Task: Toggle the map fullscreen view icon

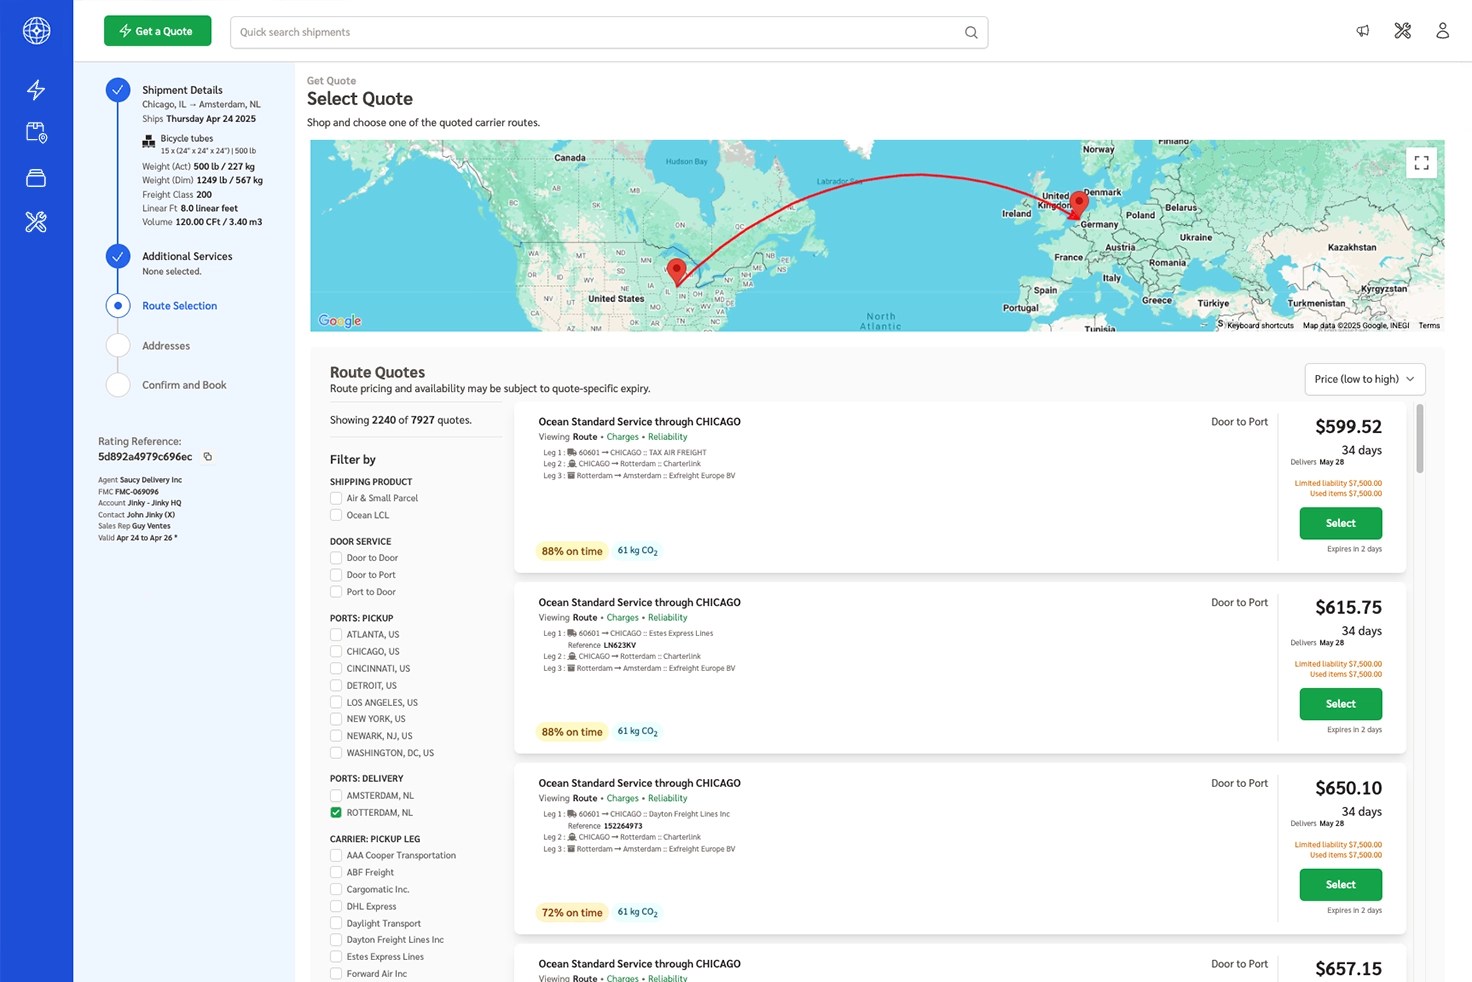Action: pos(1421,163)
